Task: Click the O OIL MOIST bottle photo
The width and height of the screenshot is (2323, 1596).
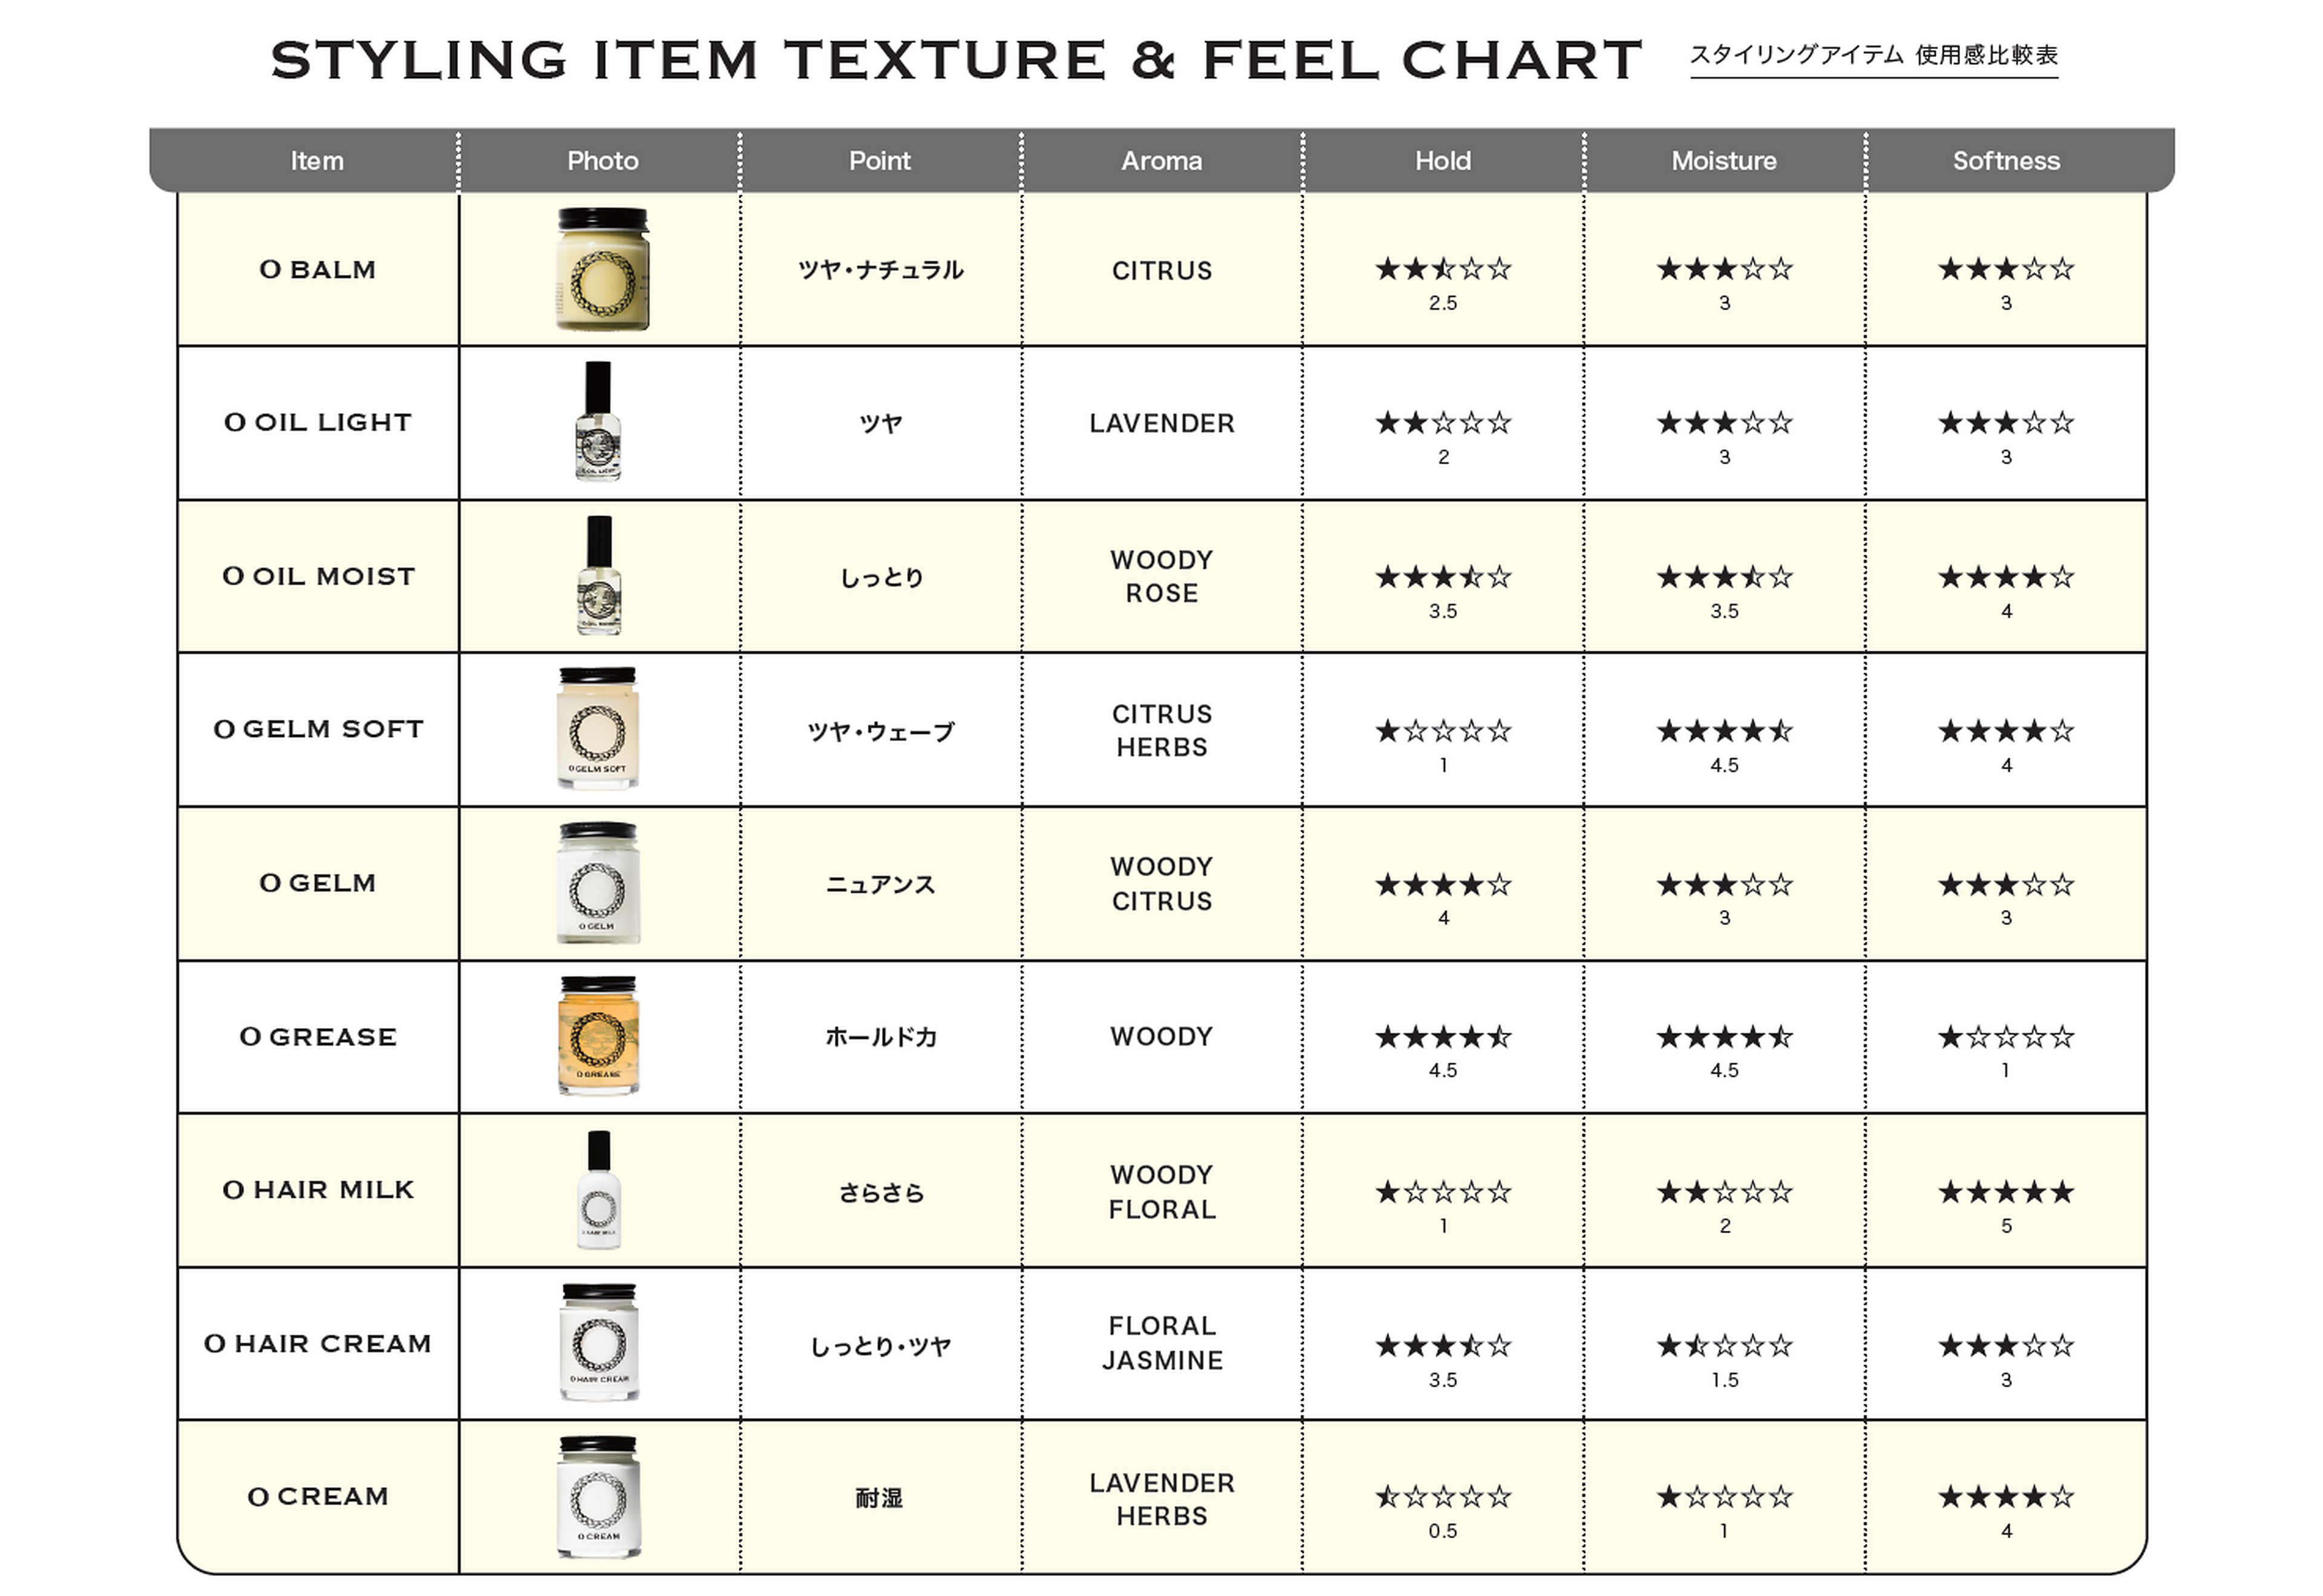Action: [599, 575]
